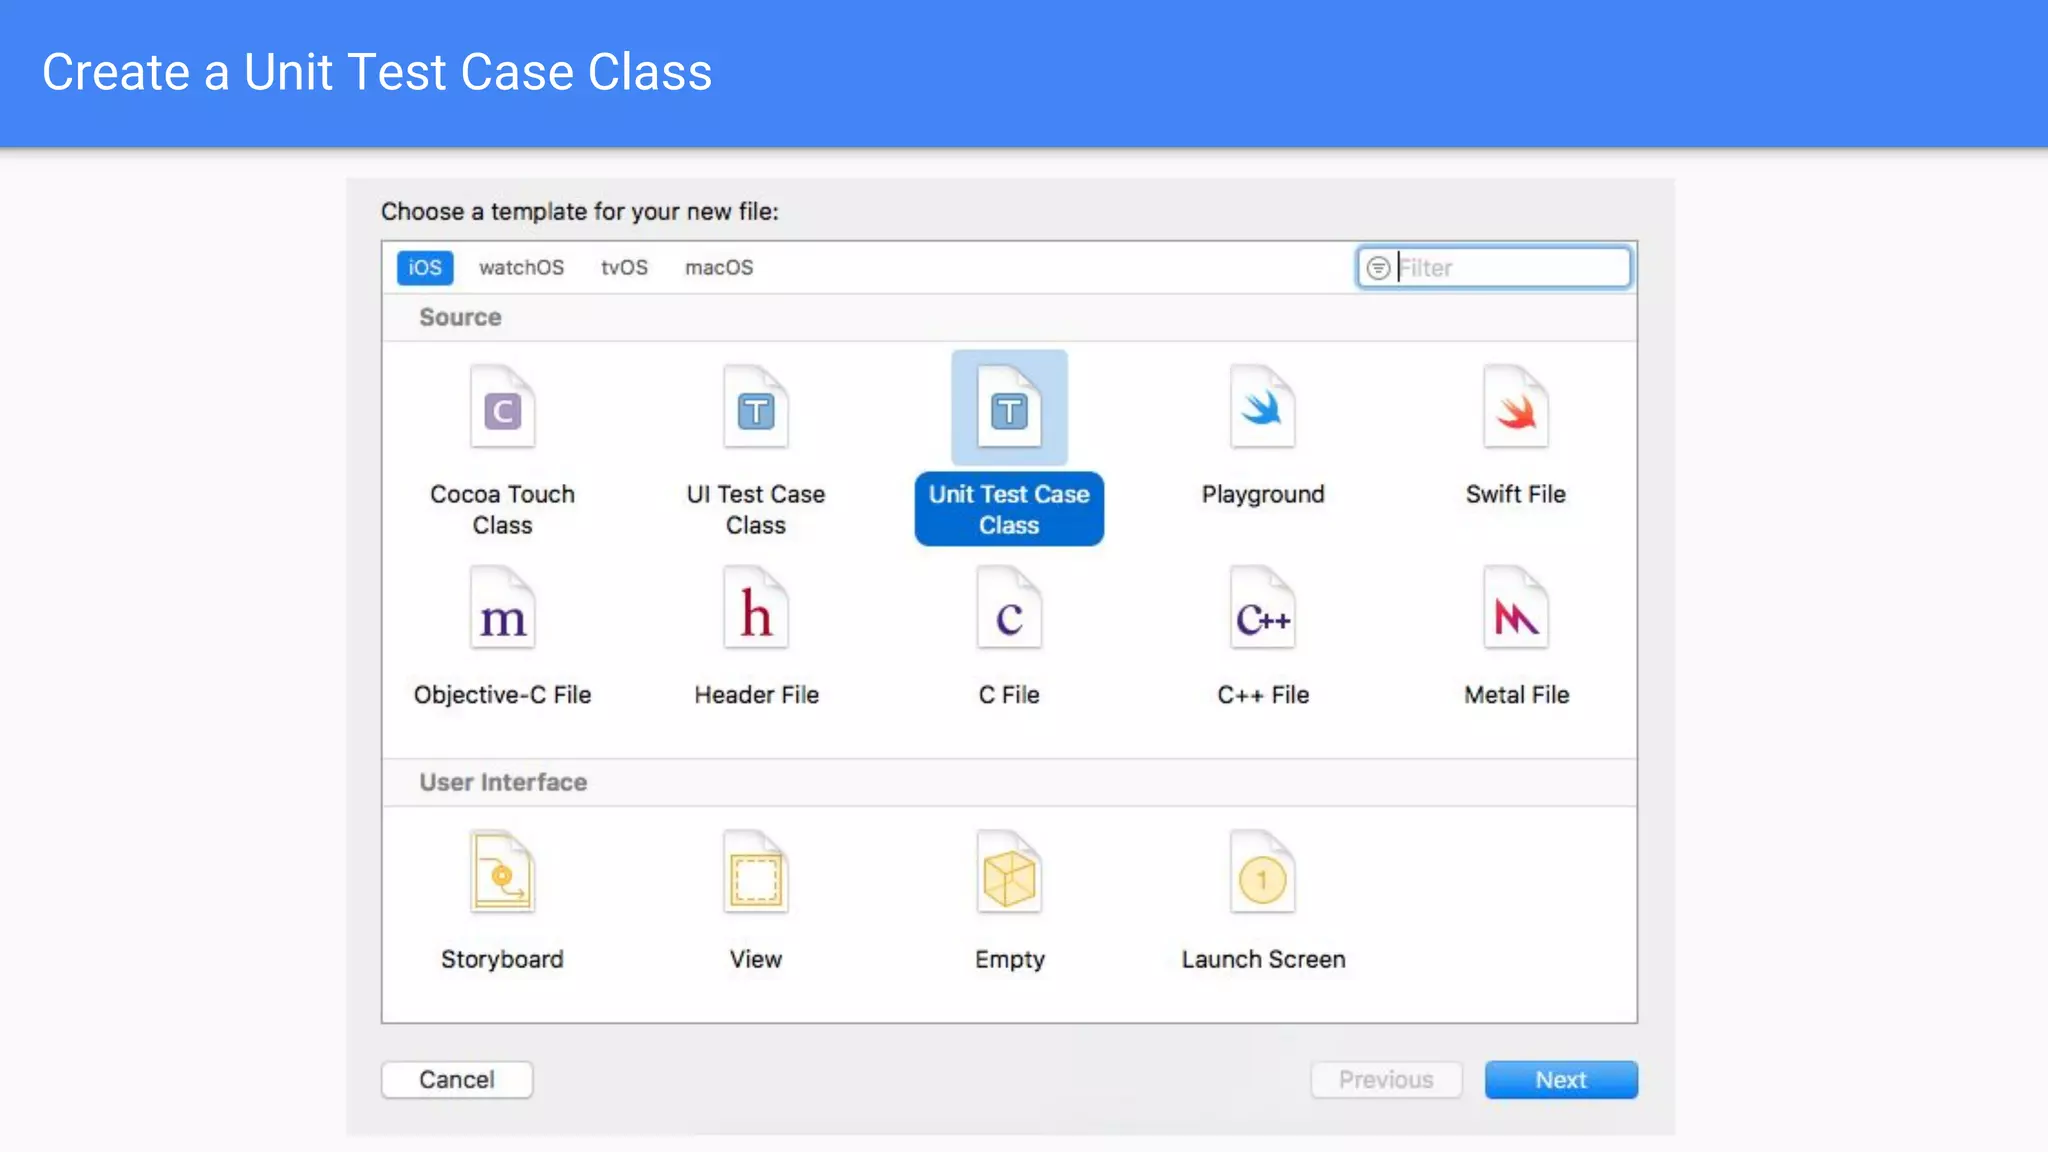Select the Storyboard template icon
The height and width of the screenshot is (1152, 2048).
coord(502,873)
